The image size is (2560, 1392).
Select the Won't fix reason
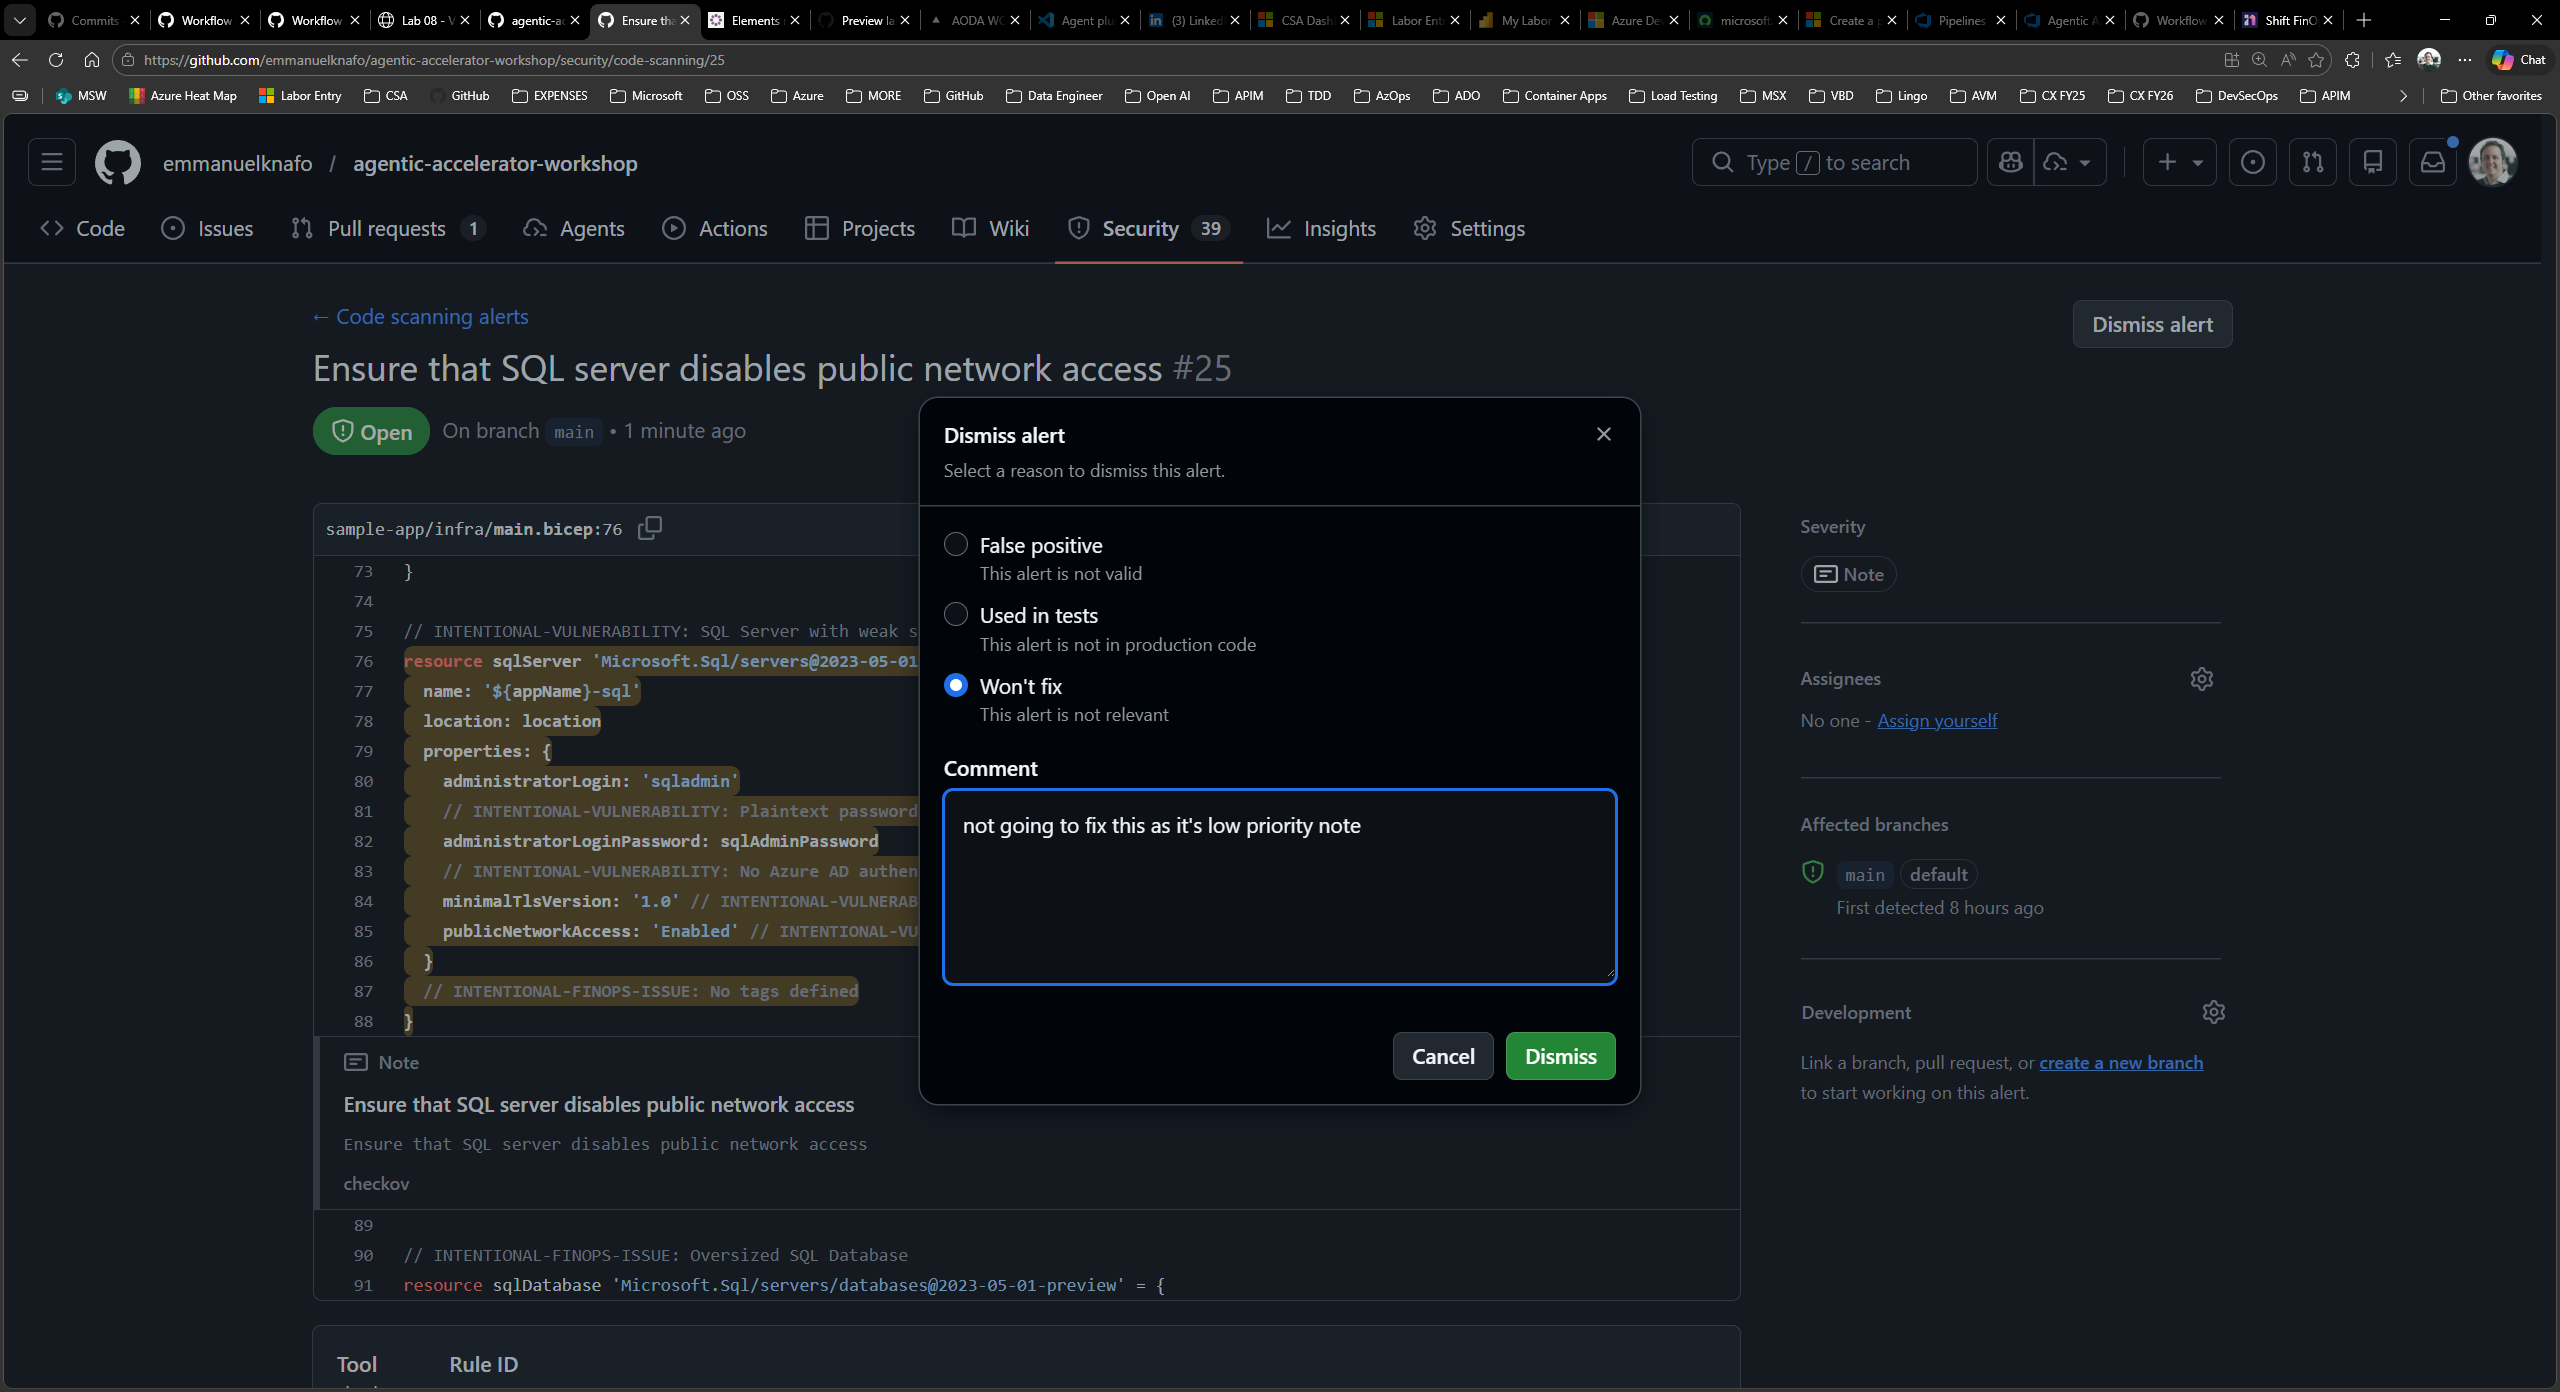955,684
